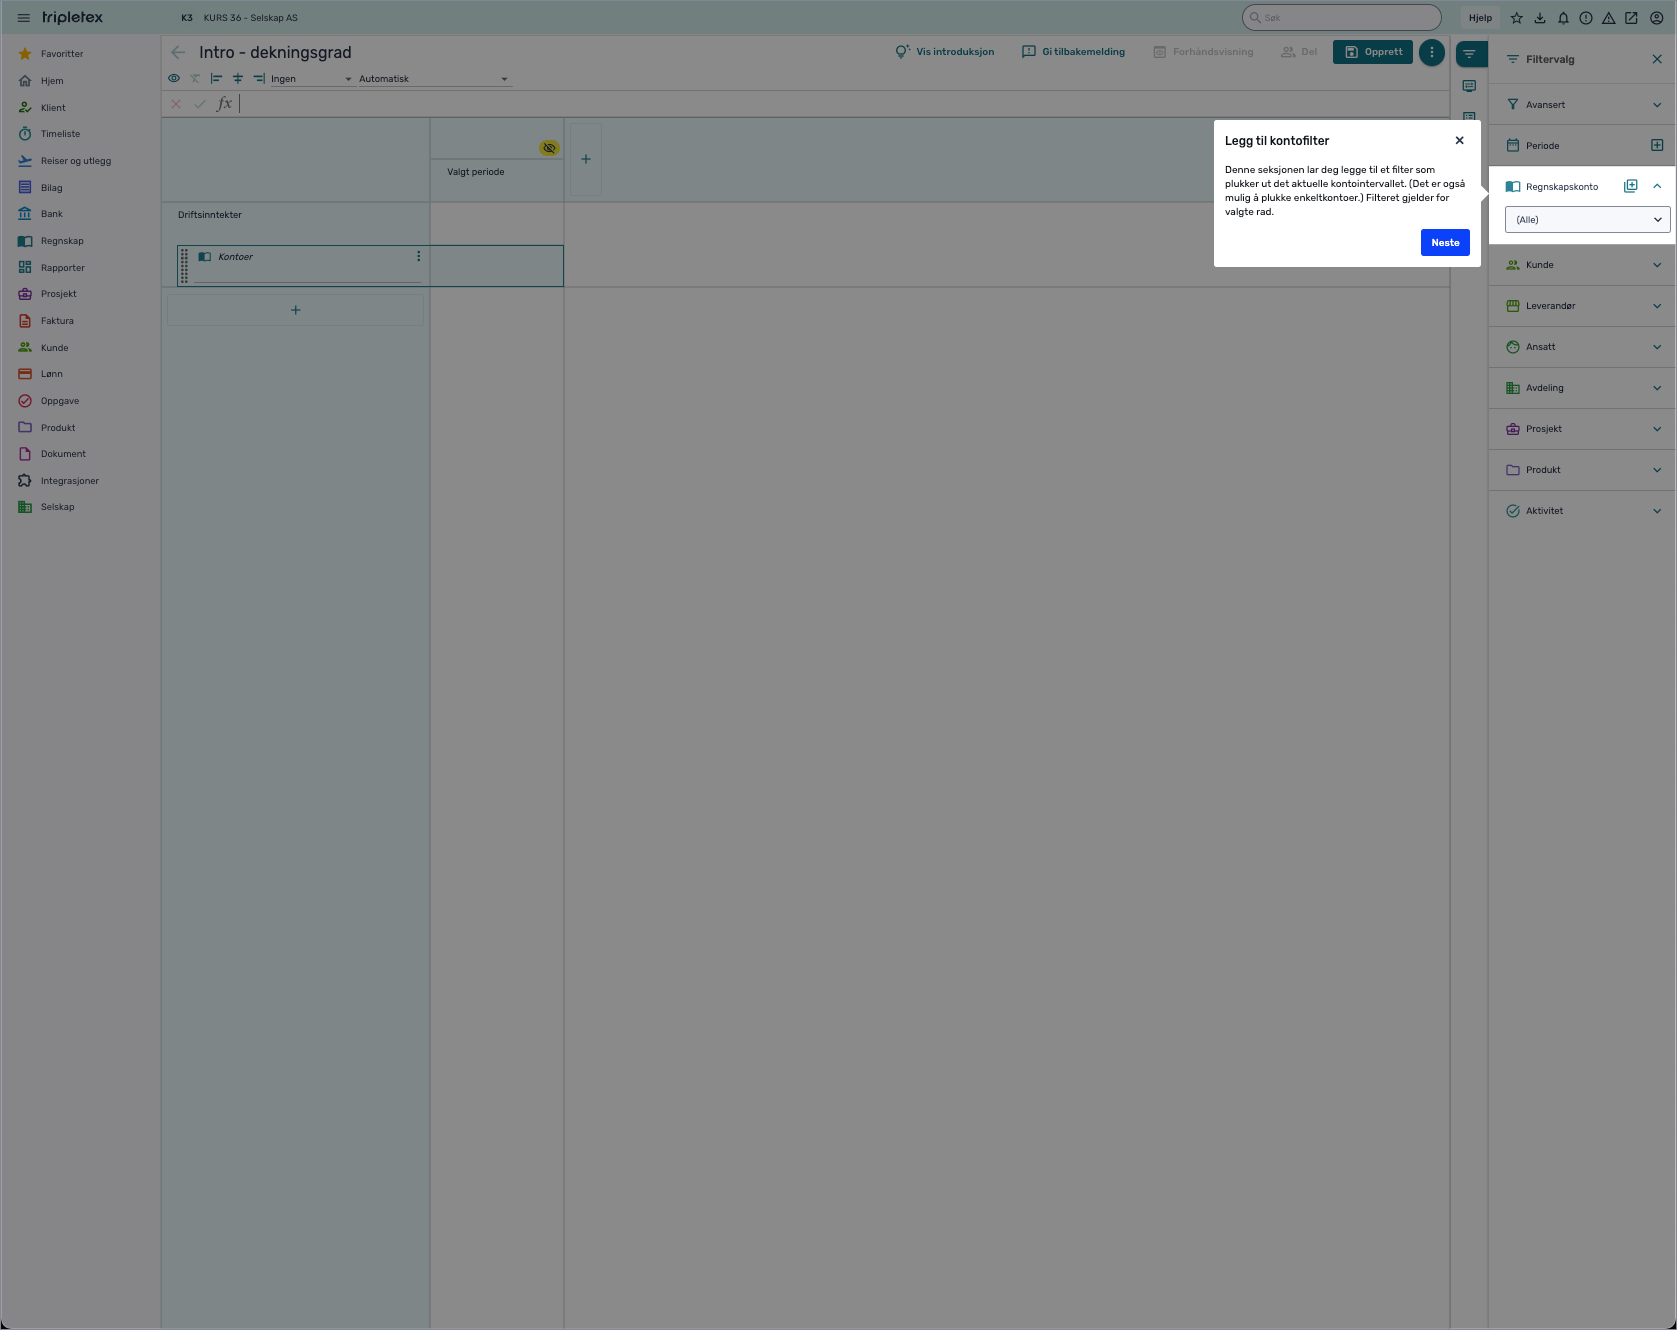Click the circled exclamation info icon
Viewport: 1677px width, 1330px height.
click(1586, 18)
